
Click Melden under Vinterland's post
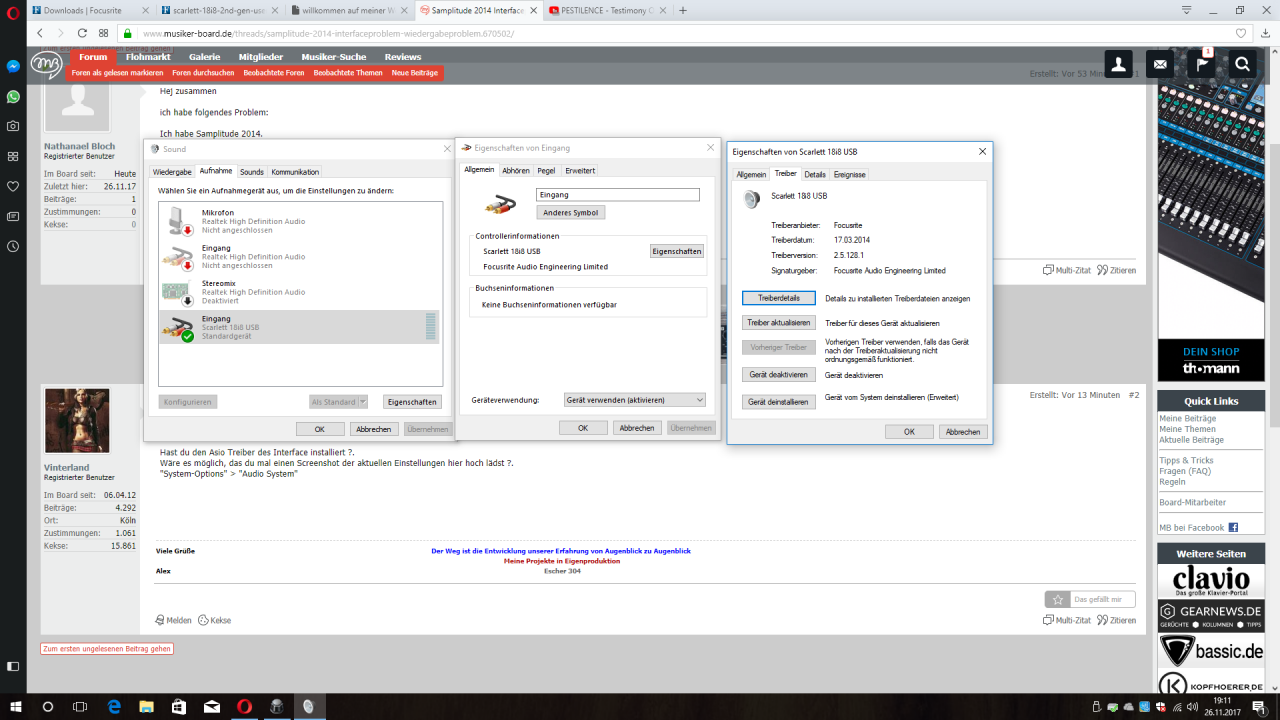173,620
